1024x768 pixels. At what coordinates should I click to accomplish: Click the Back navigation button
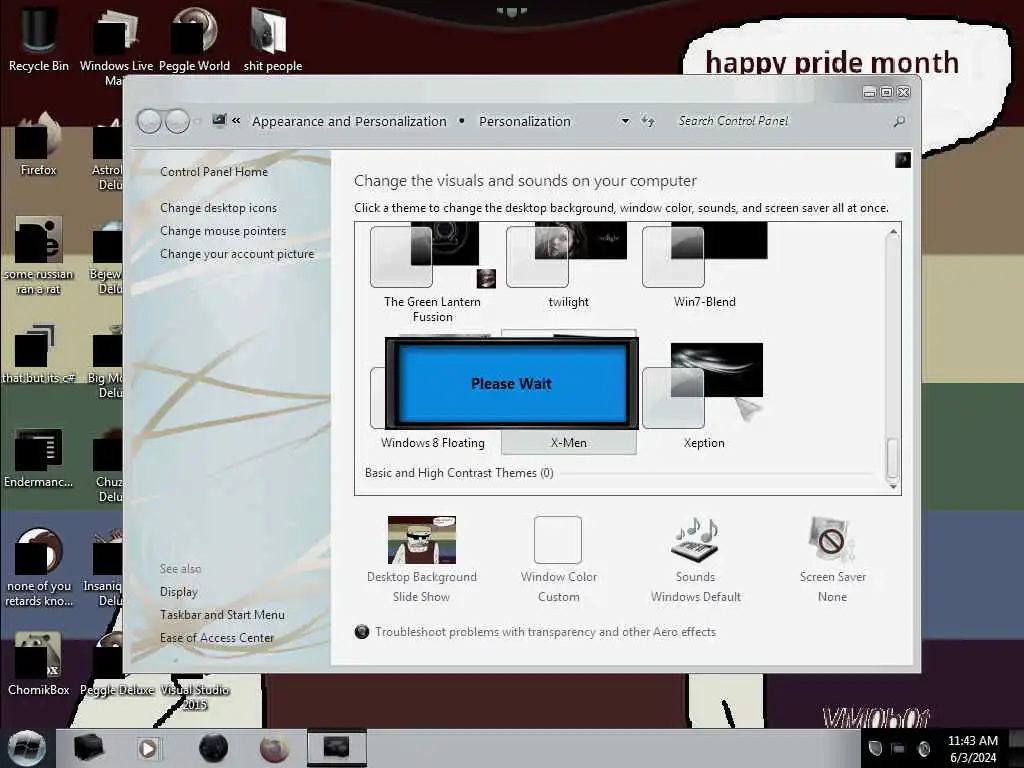tap(150, 121)
